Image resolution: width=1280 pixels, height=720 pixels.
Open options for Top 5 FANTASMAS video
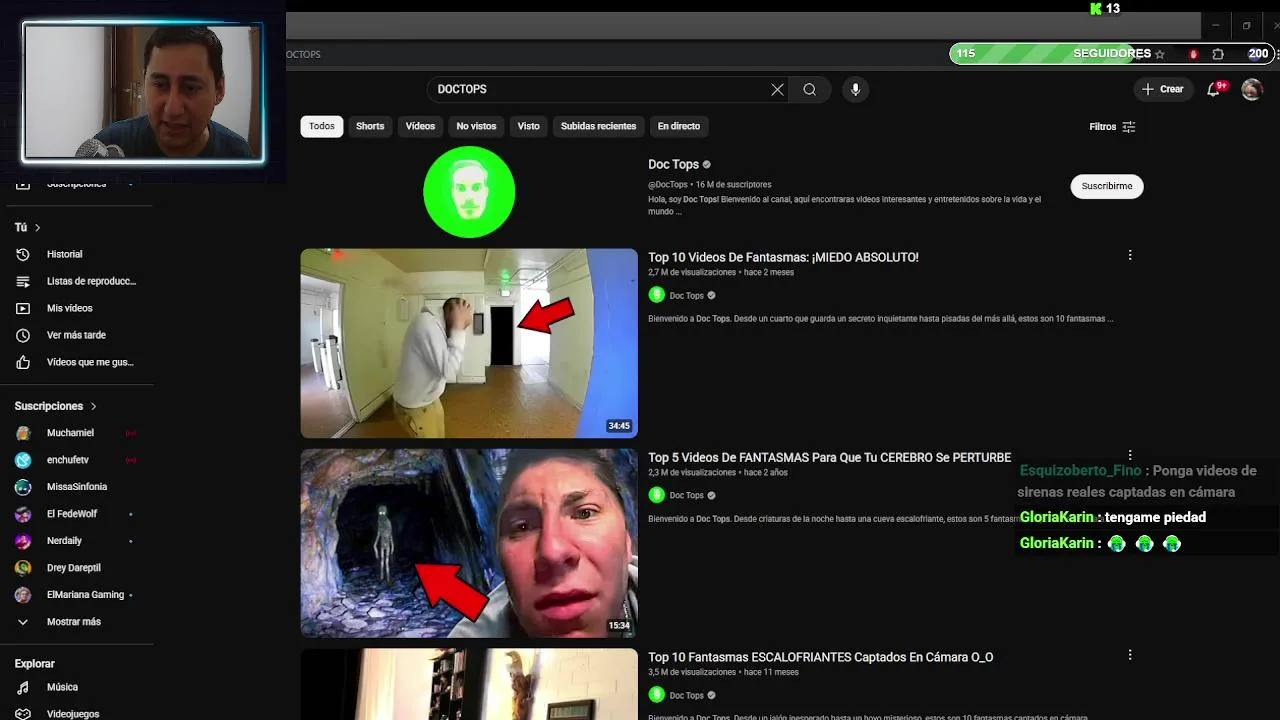coord(1130,456)
